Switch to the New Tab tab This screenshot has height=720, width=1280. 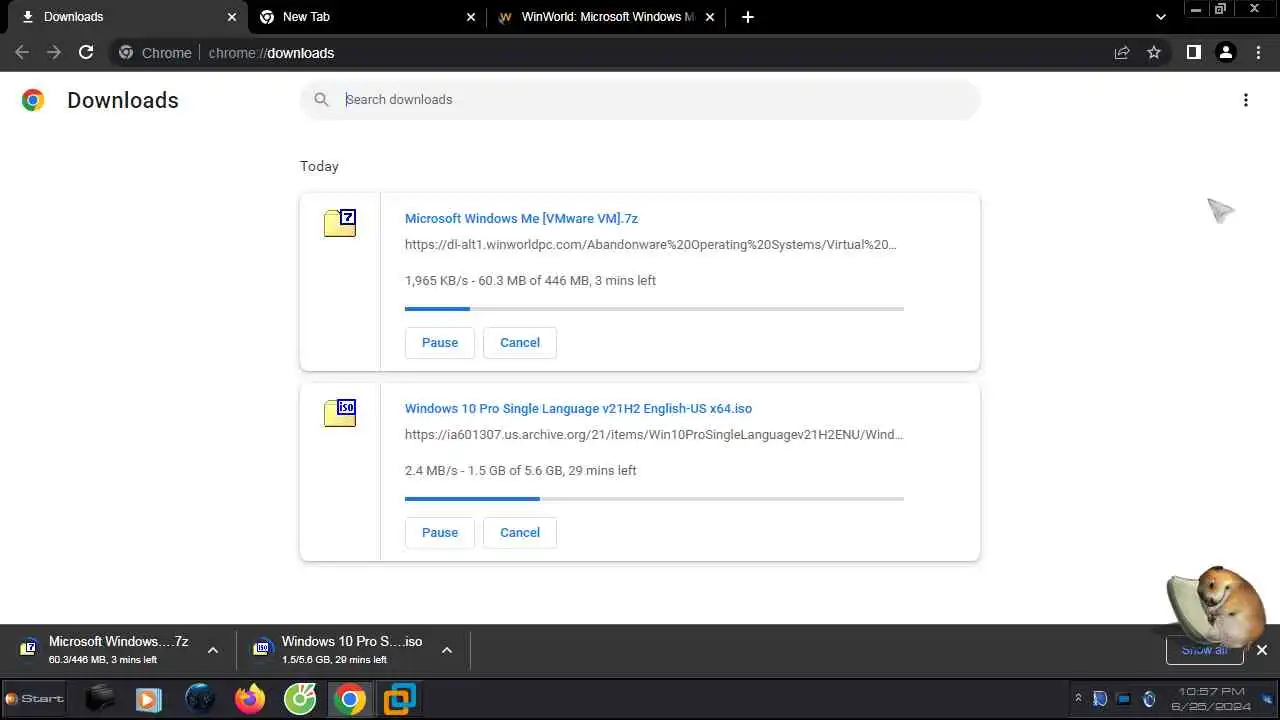[364, 17]
